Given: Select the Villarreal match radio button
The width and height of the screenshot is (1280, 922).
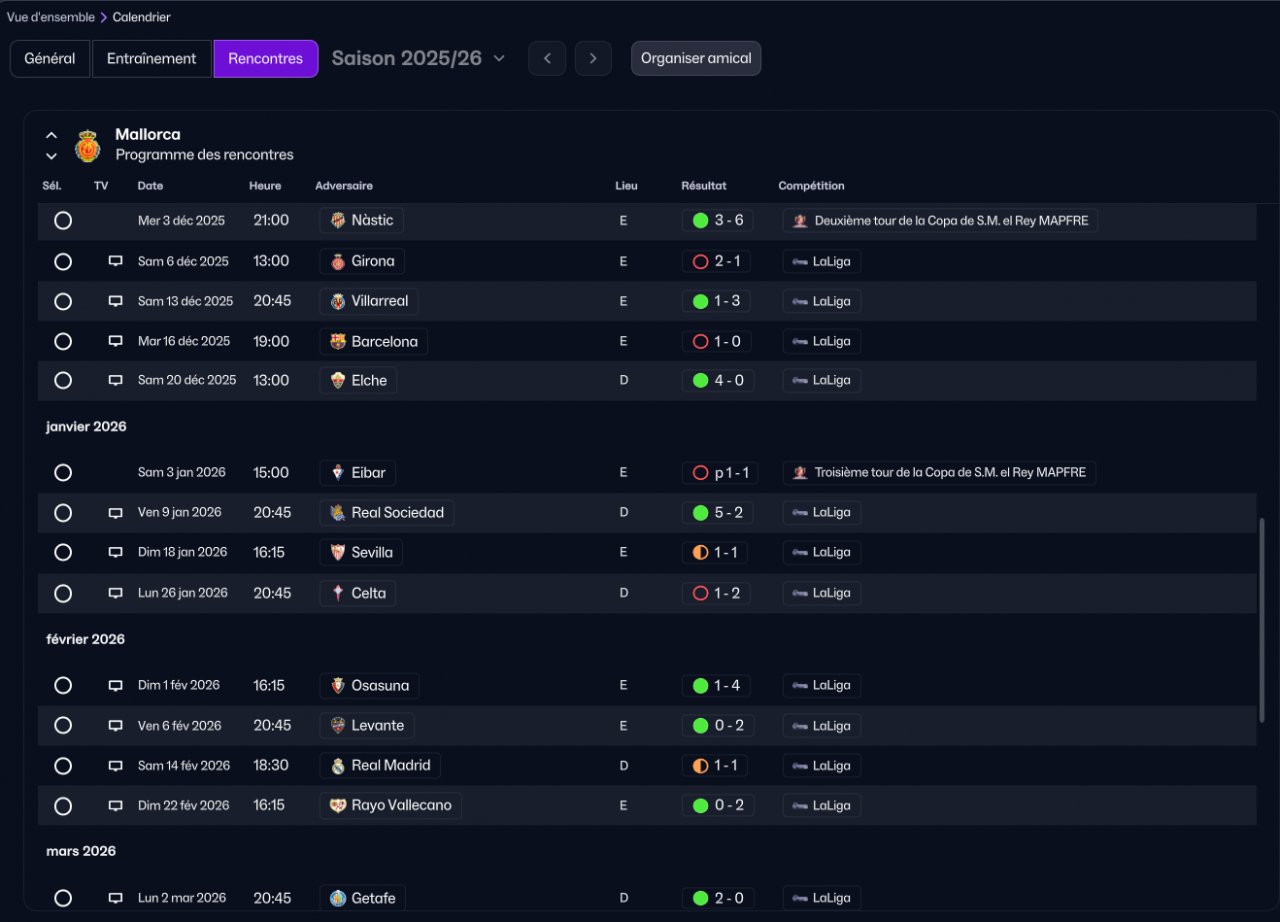Looking at the screenshot, I should click(63, 301).
